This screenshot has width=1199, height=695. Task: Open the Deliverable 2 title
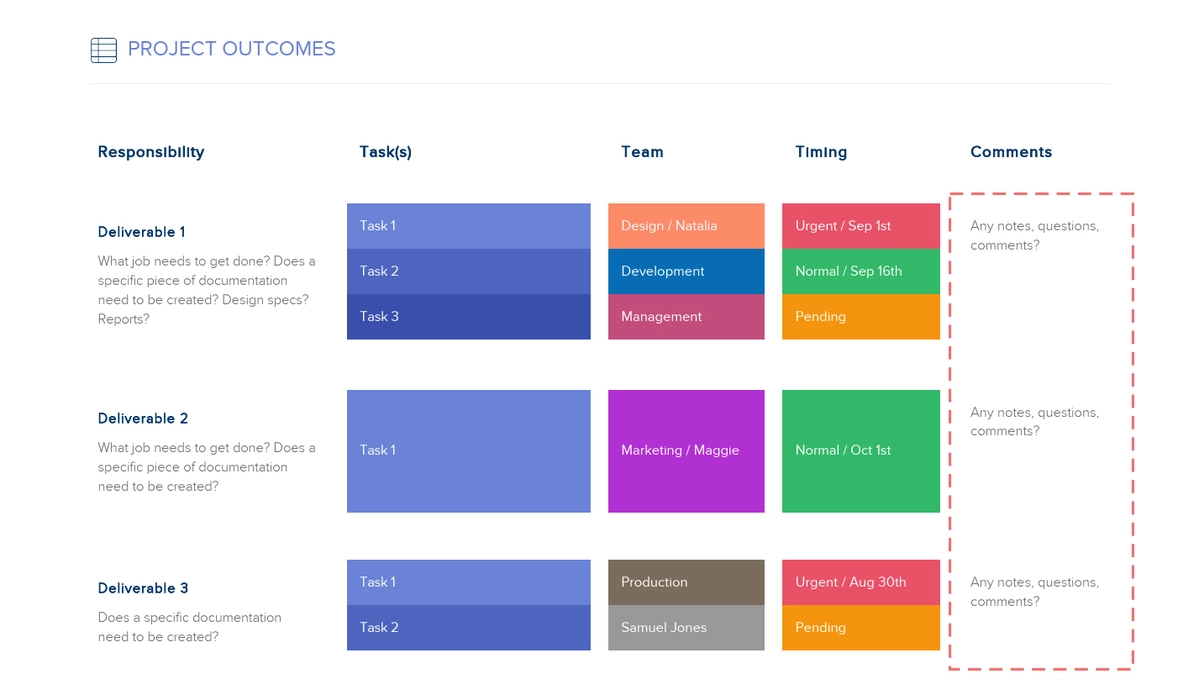point(143,419)
